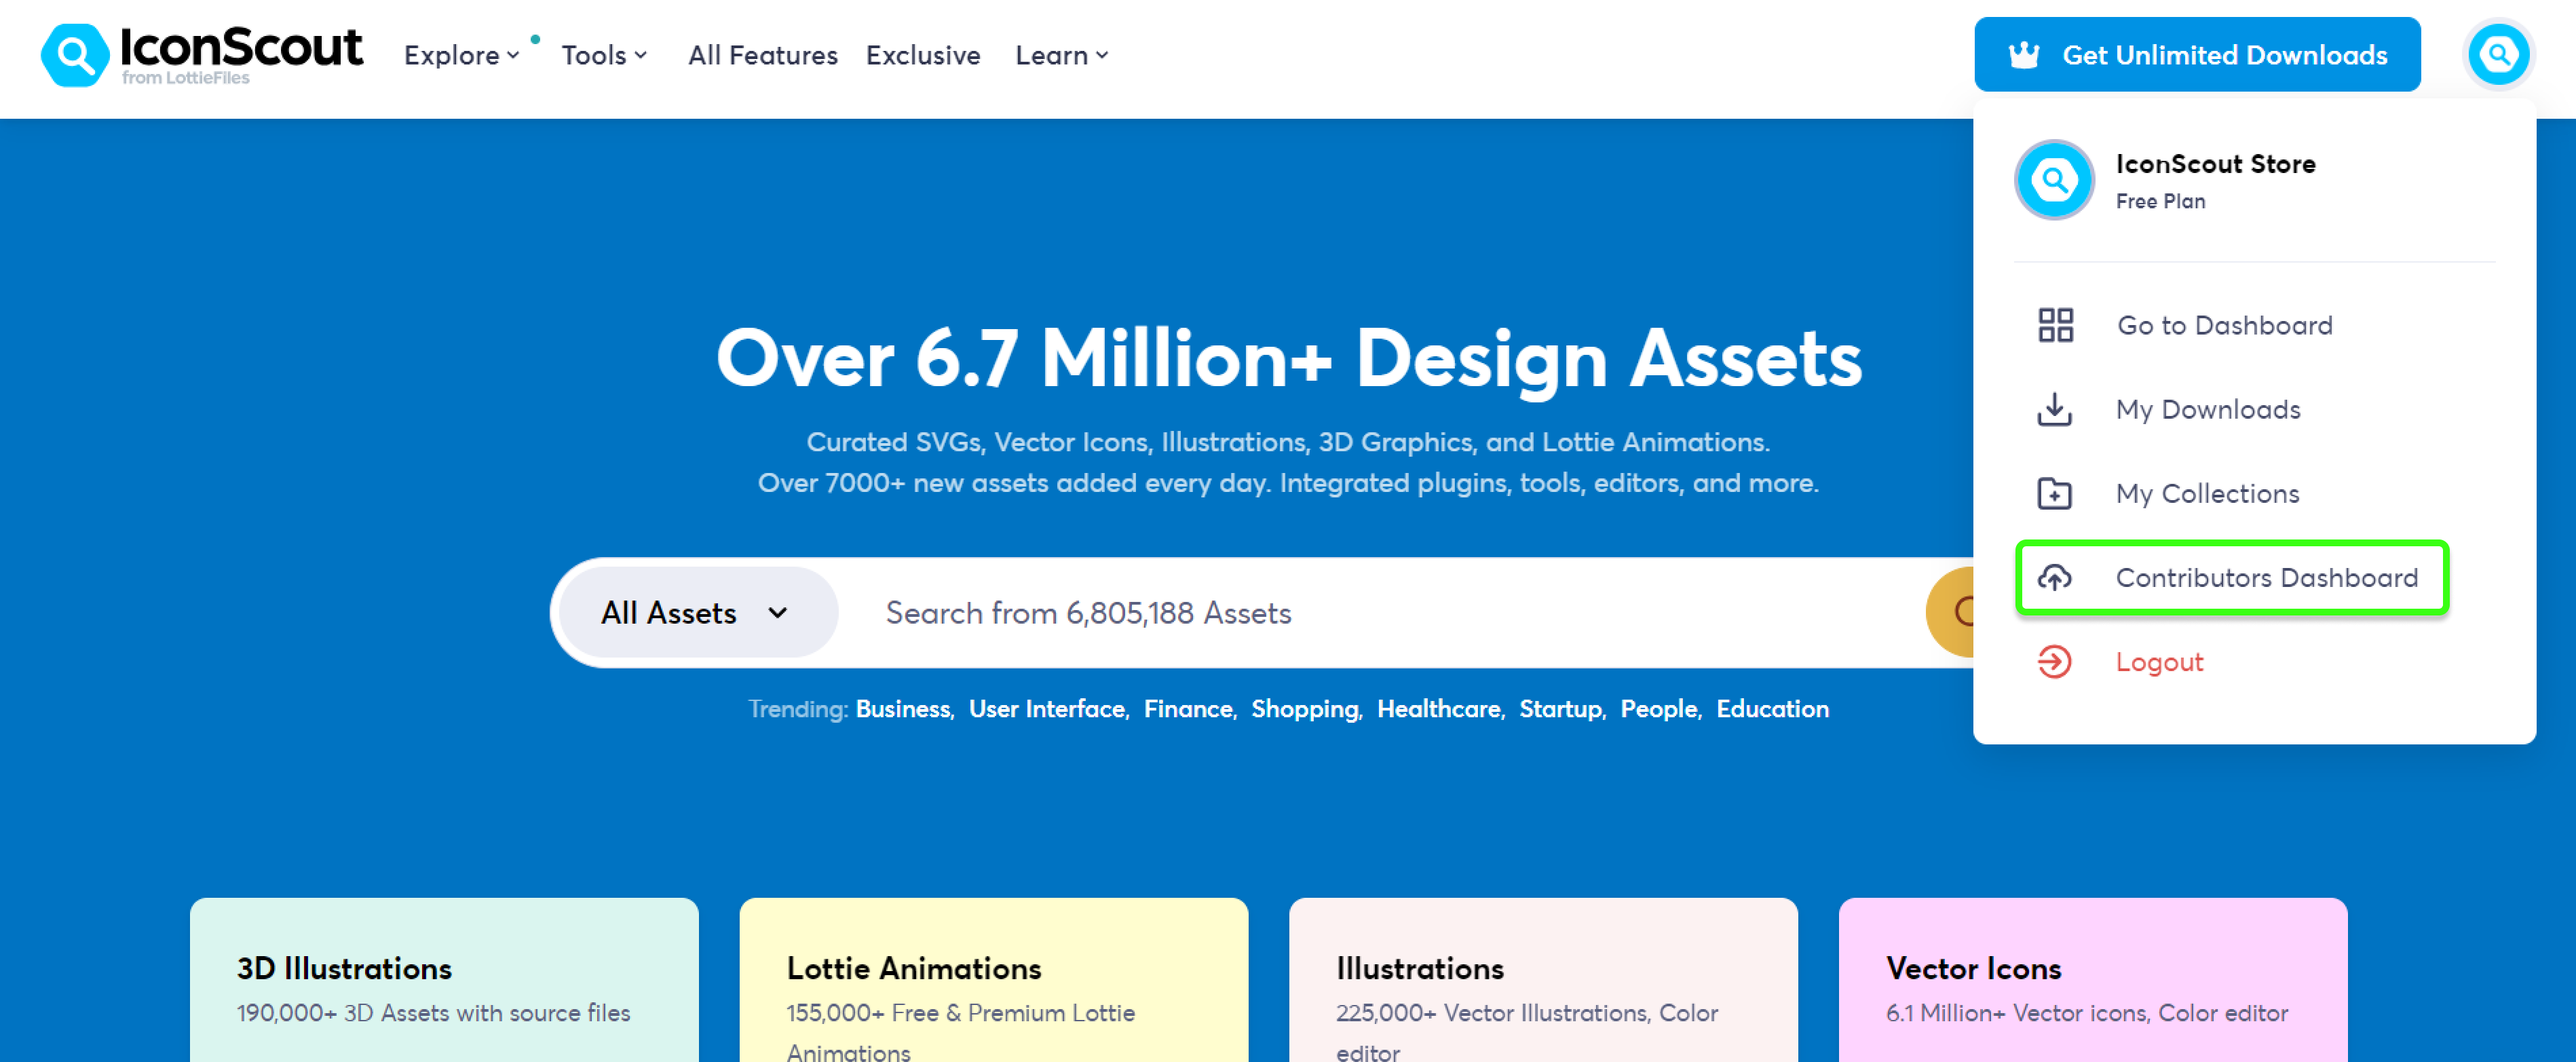Open the Illustrations card
The image size is (2576, 1062).
(1543, 980)
